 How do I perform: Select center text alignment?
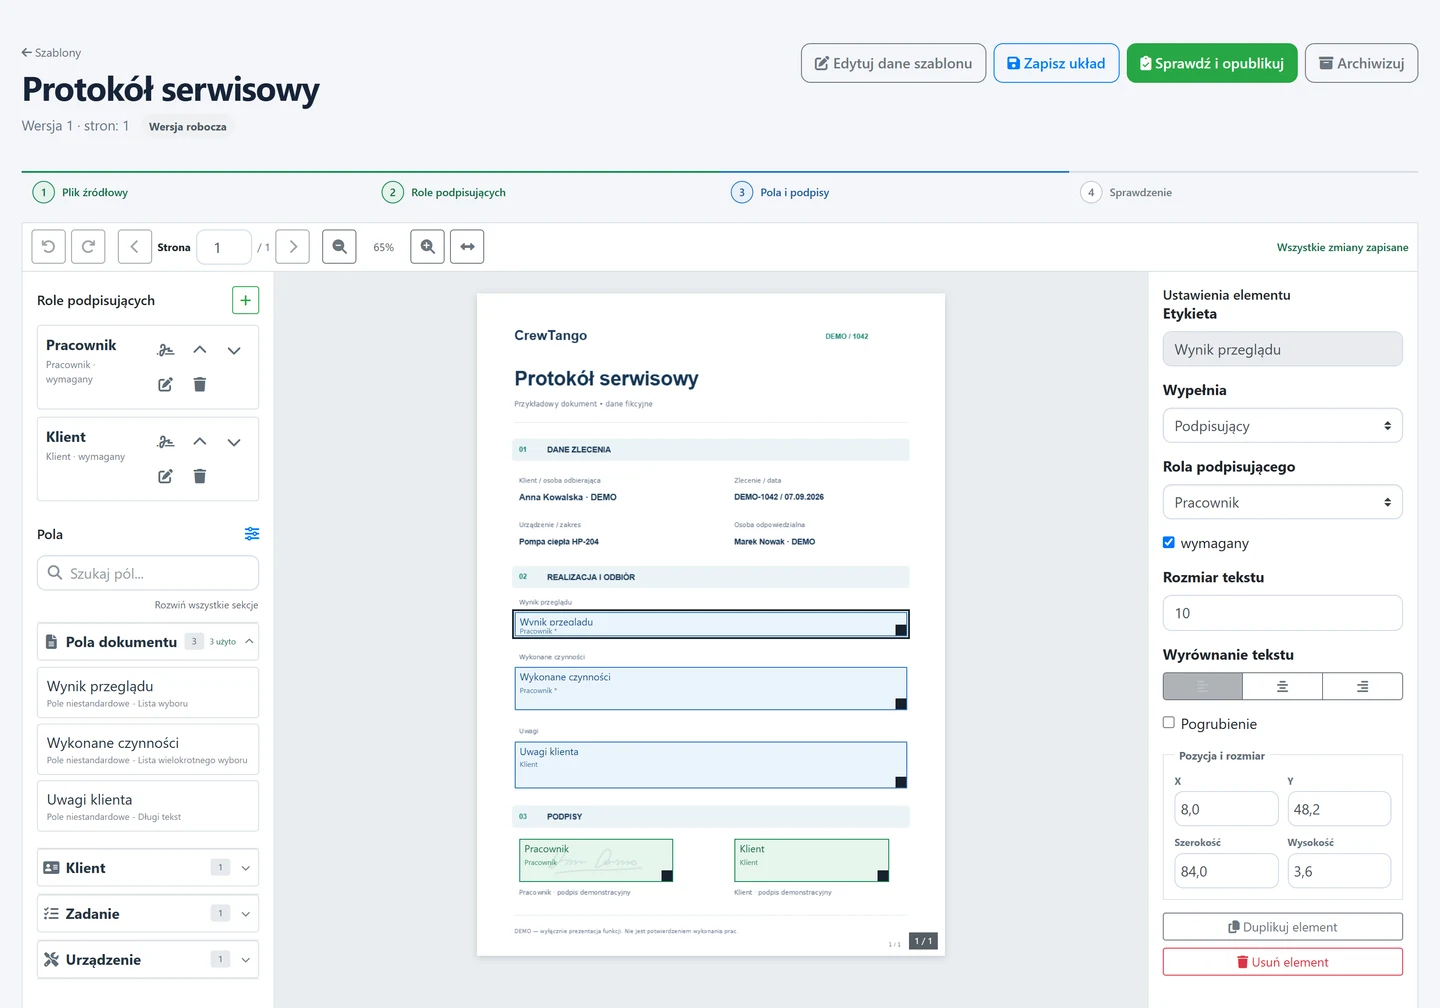point(1282,687)
